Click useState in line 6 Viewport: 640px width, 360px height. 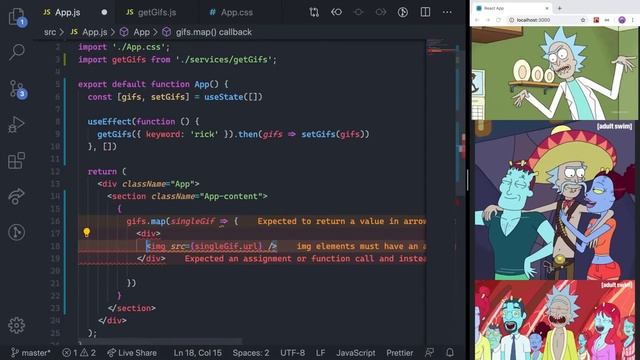pyautogui.click(x=224, y=97)
